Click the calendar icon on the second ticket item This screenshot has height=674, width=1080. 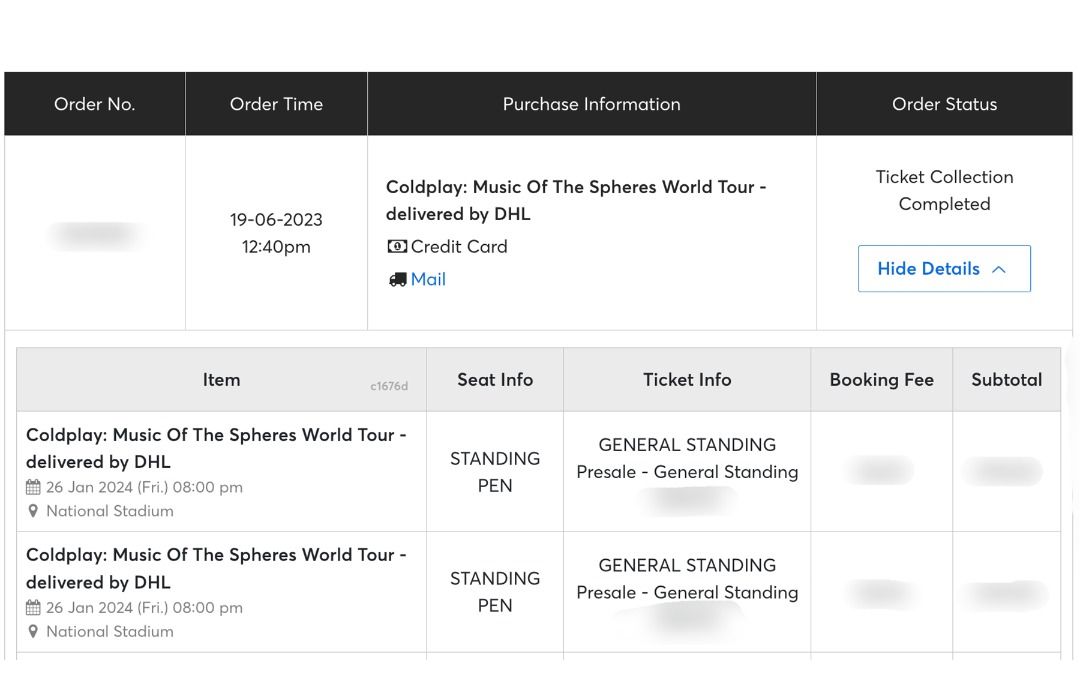pyautogui.click(x=35, y=607)
